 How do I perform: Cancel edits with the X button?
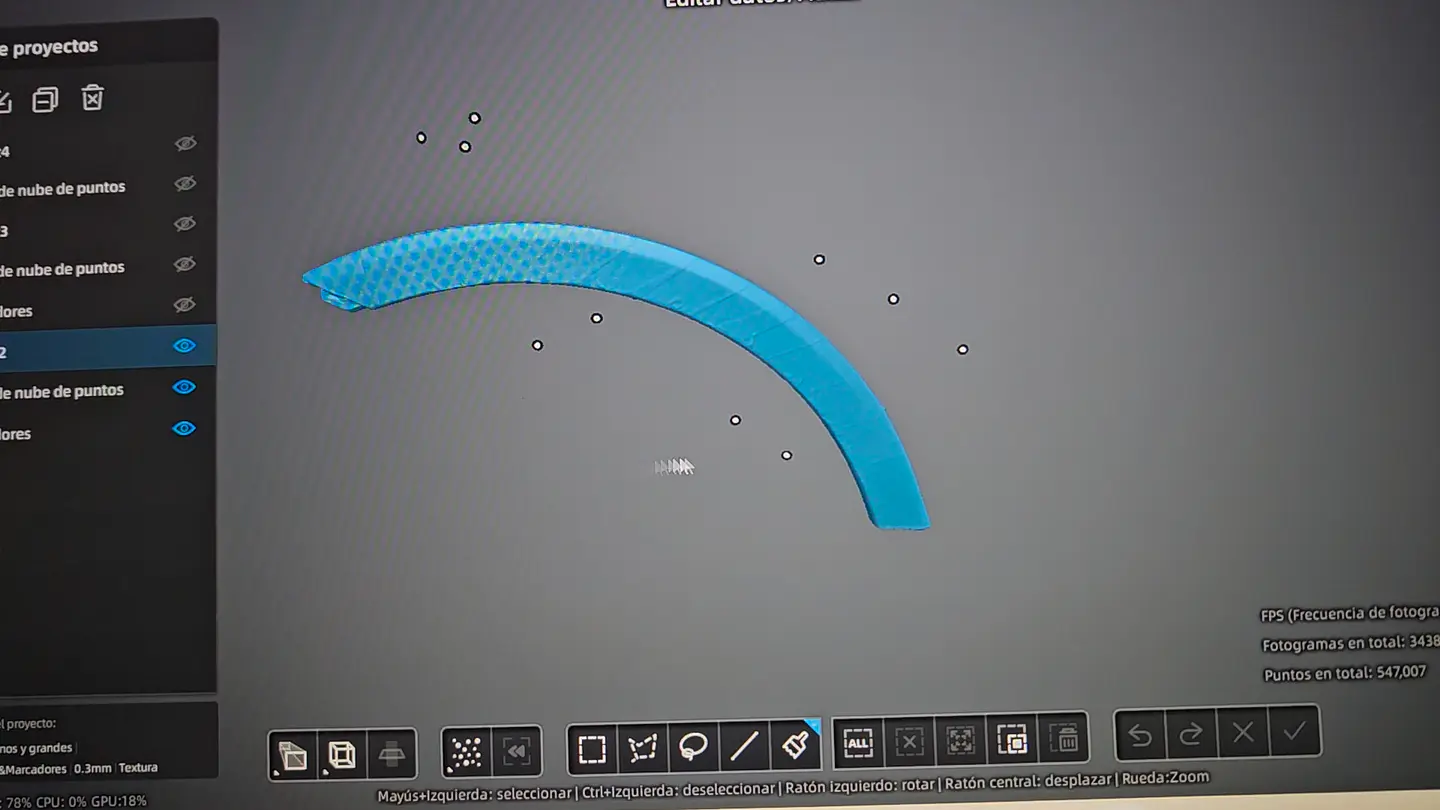[x=1243, y=733]
